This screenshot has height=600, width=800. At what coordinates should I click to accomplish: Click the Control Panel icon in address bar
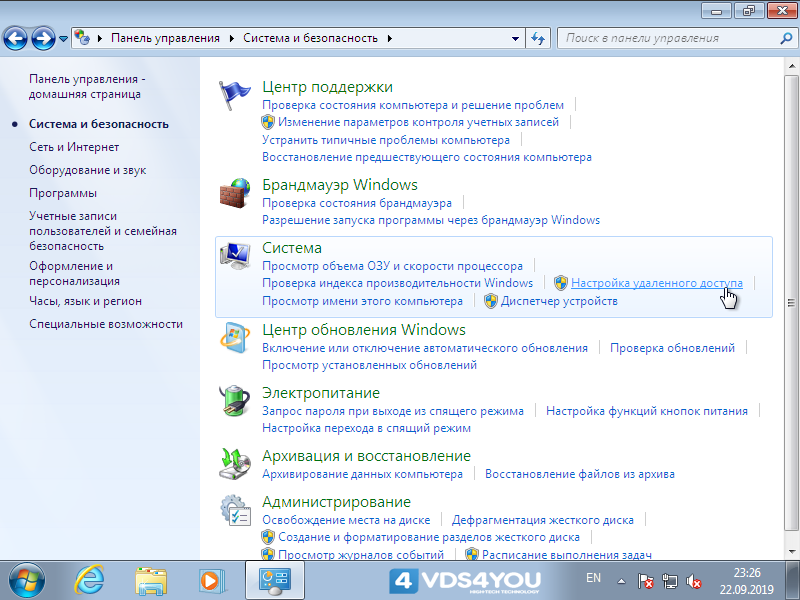coord(82,38)
